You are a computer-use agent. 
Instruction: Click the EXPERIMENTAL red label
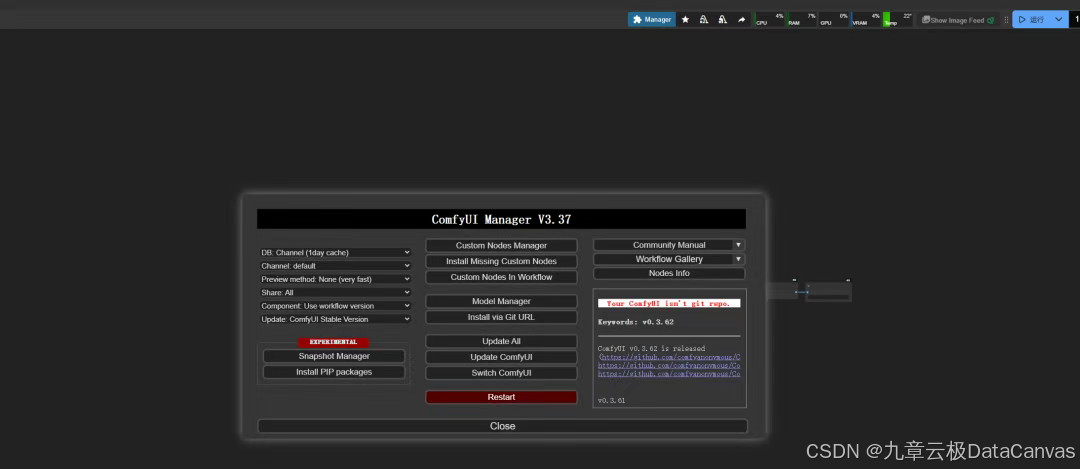(x=333, y=342)
